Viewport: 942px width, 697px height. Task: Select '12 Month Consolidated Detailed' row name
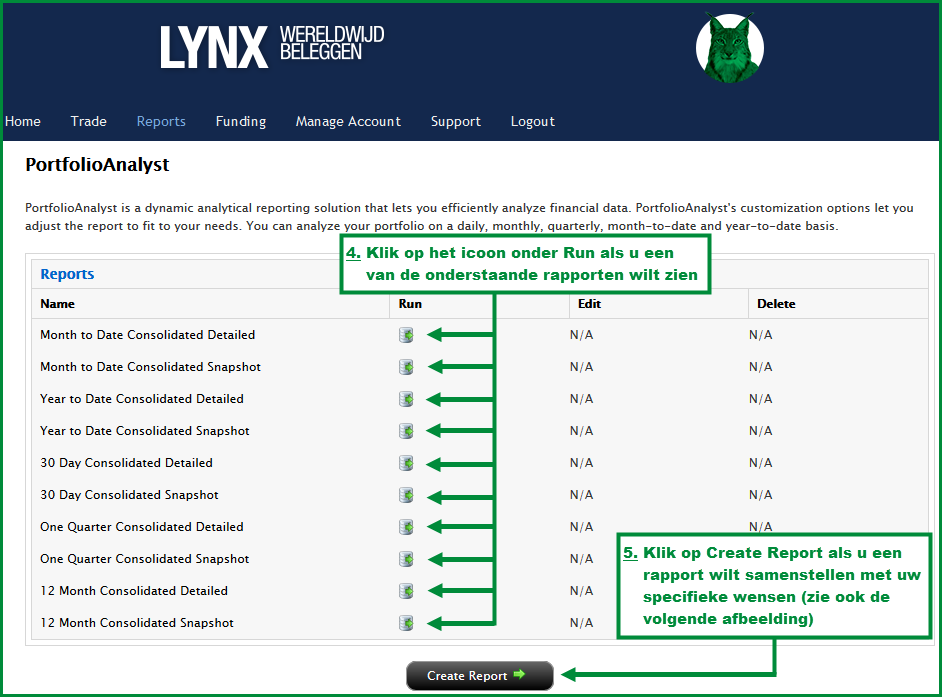click(x=134, y=591)
